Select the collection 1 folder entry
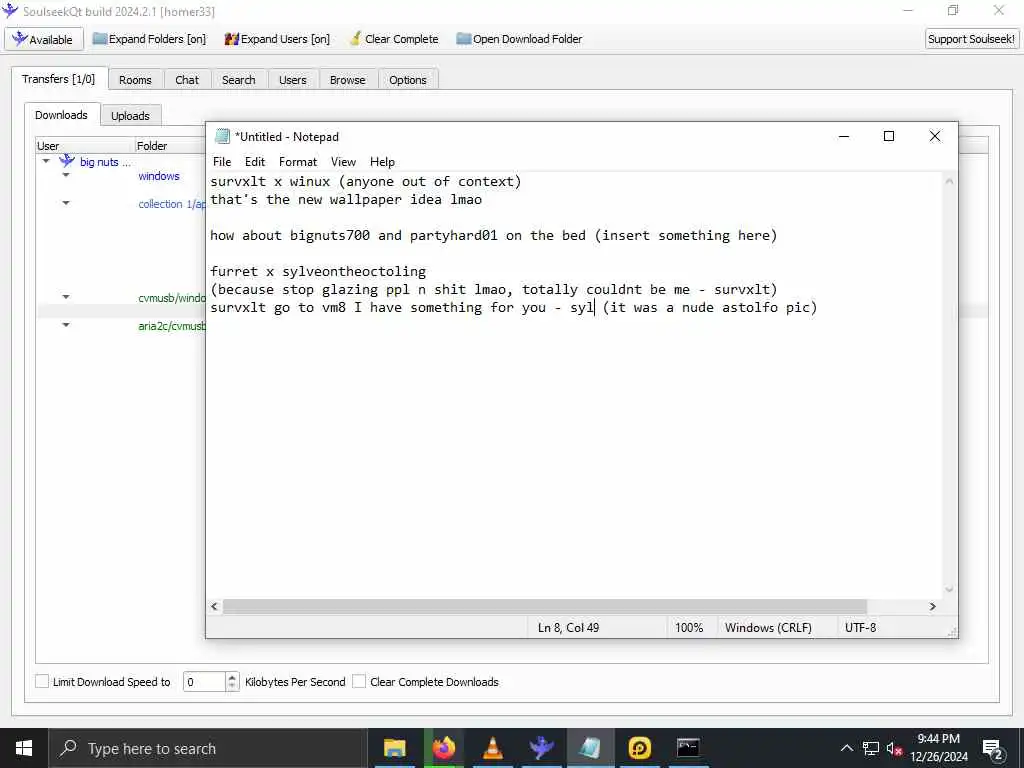The height and width of the screenshot is (768, 1024). [x=172, y=204]
